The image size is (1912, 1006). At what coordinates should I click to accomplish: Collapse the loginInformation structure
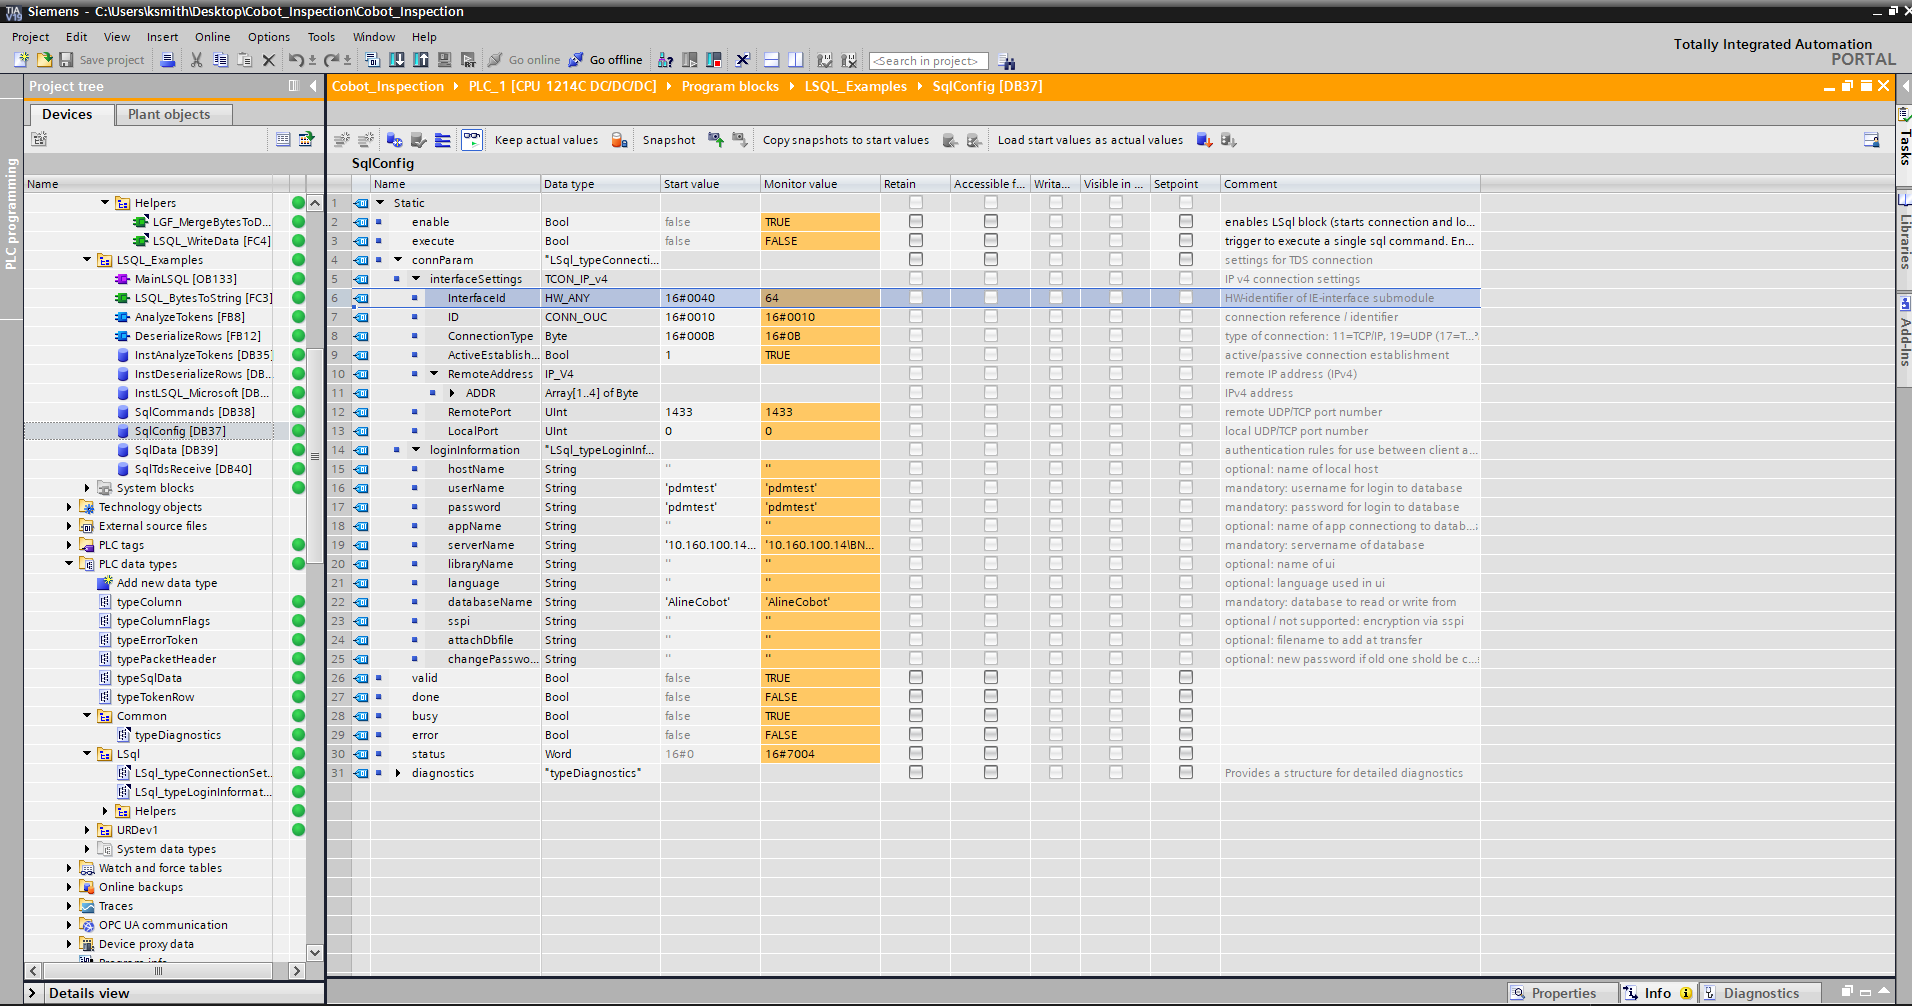416,450
